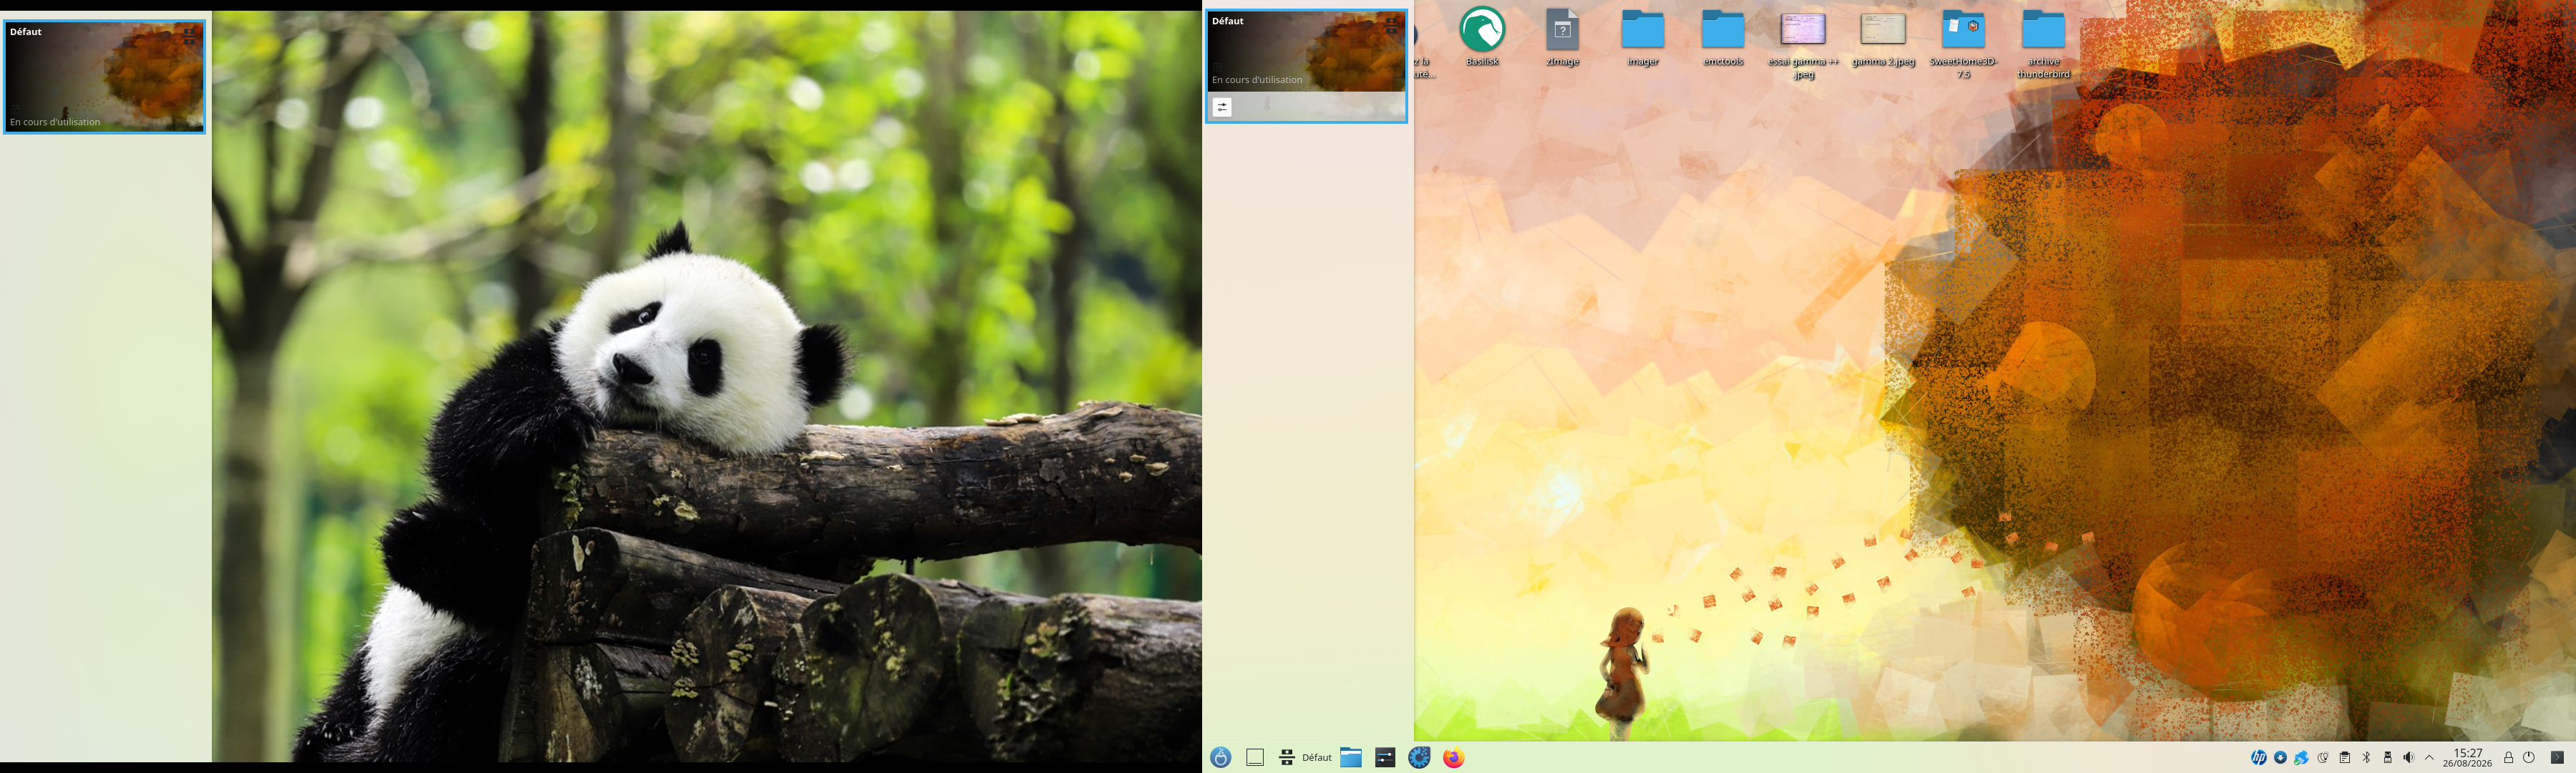Select the SweetHome3D-7.5 folder
Viewport: 2576px width, 773px height.
(1963, 44)
